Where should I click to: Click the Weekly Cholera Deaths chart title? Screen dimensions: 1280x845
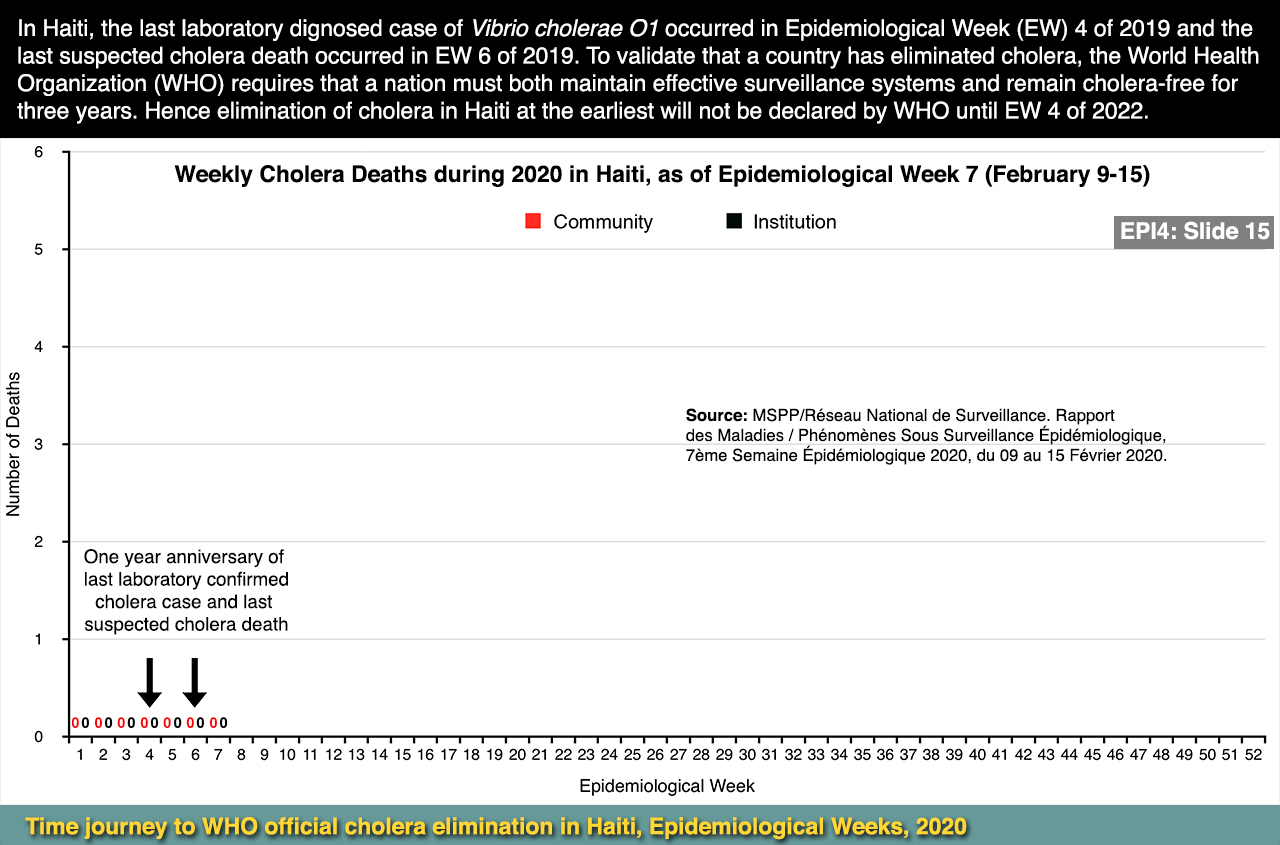[x=661, y=175]
